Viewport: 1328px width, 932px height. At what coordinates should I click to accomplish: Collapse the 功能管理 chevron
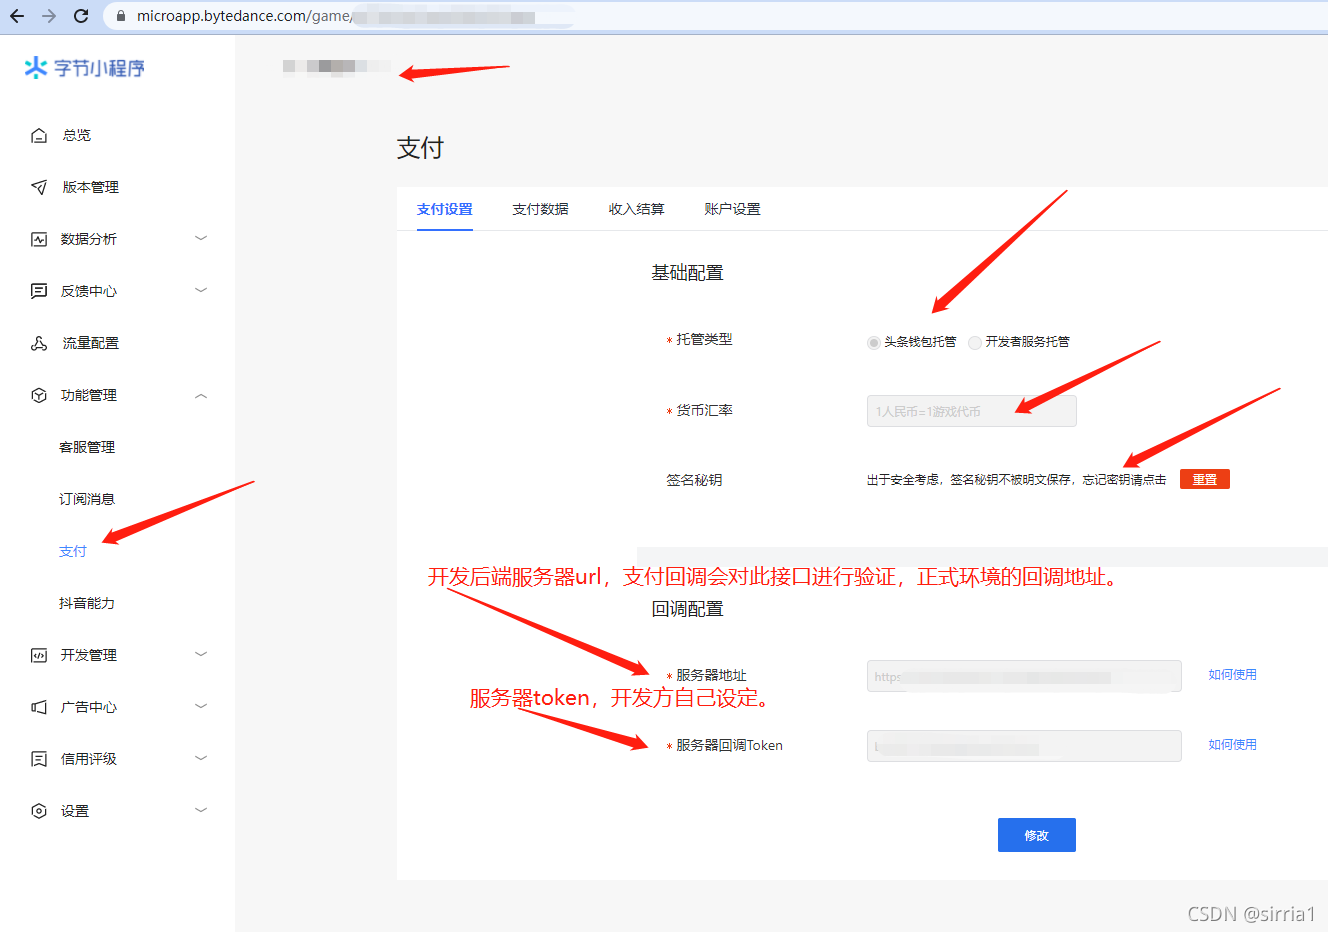tap(201, 395)
